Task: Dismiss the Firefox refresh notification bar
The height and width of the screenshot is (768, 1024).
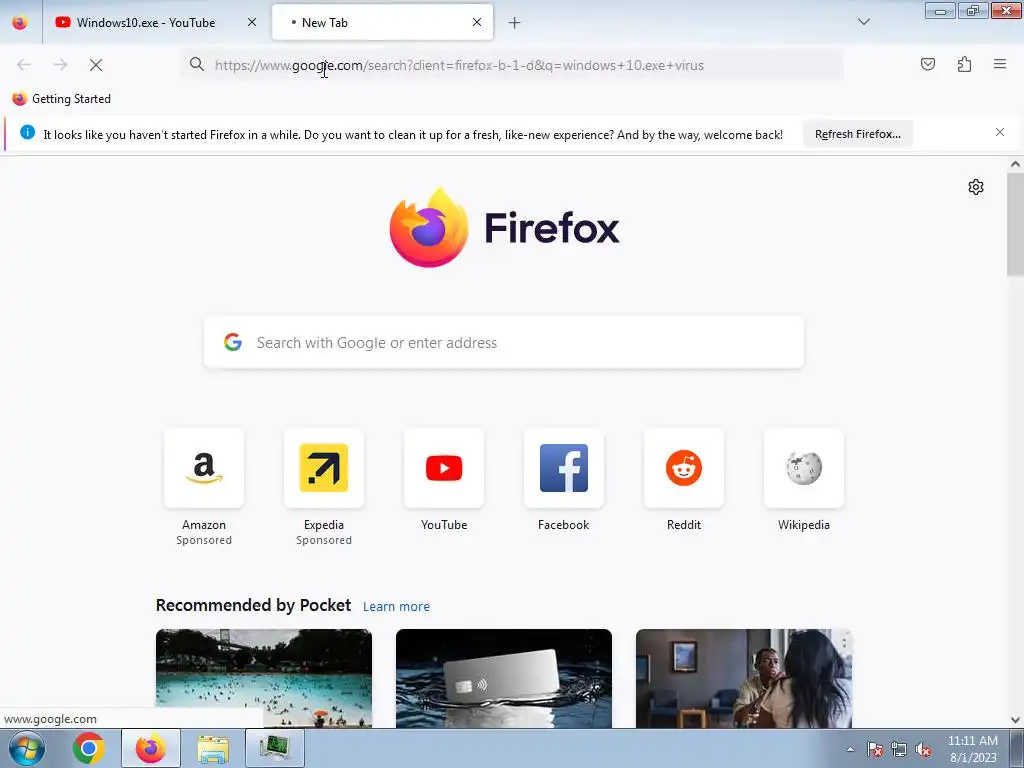Action: point(999,133)
